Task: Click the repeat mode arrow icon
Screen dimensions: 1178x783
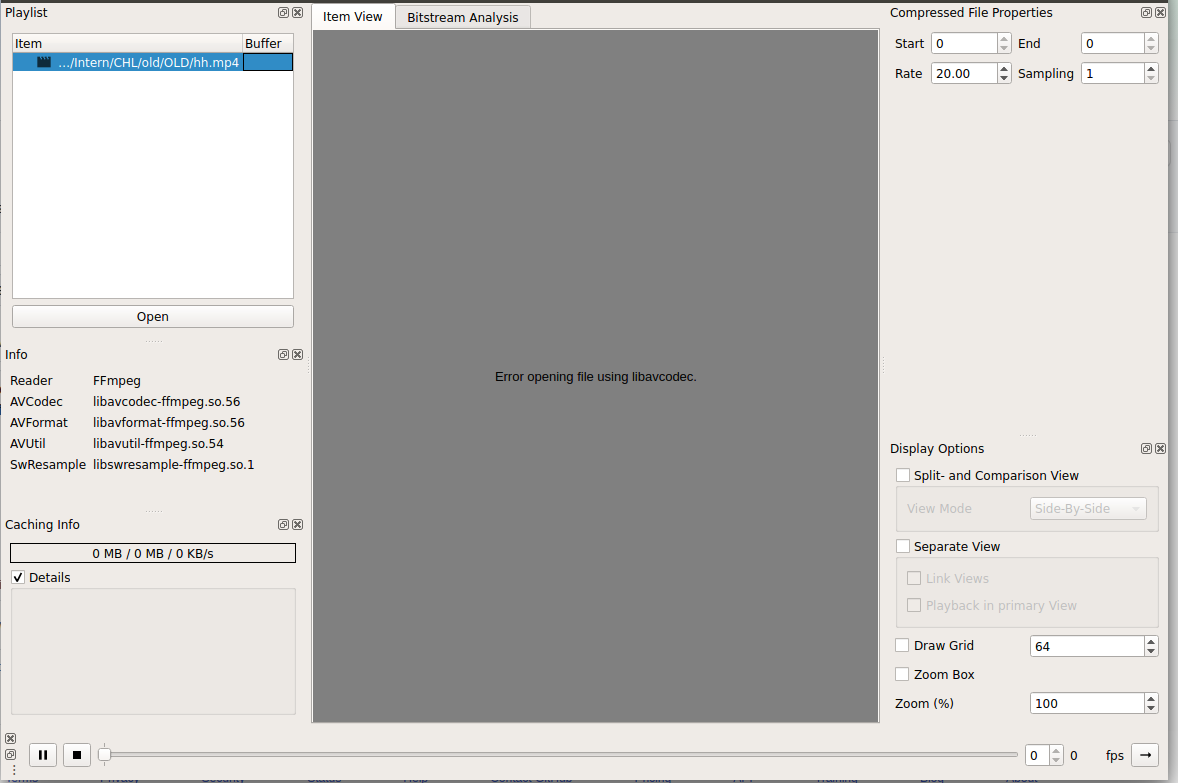Action: (1143, 755)
